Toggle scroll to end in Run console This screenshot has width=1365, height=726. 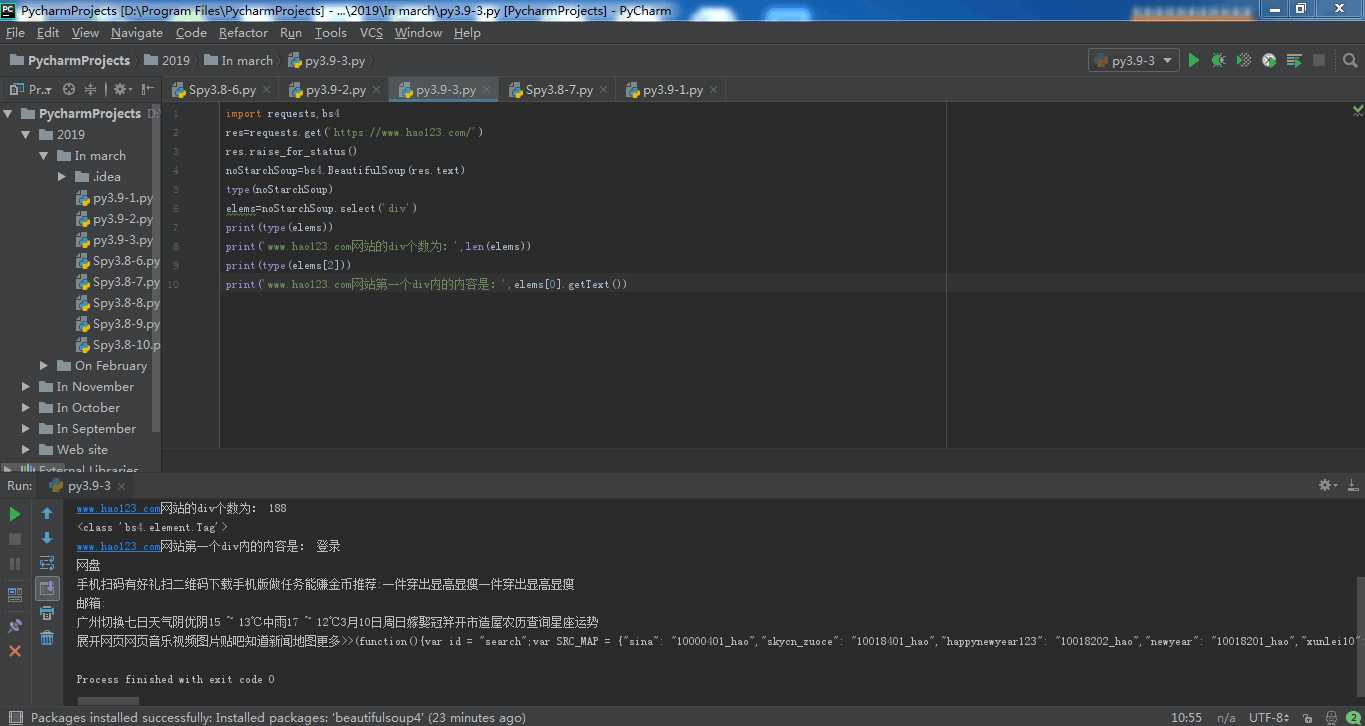47,588
